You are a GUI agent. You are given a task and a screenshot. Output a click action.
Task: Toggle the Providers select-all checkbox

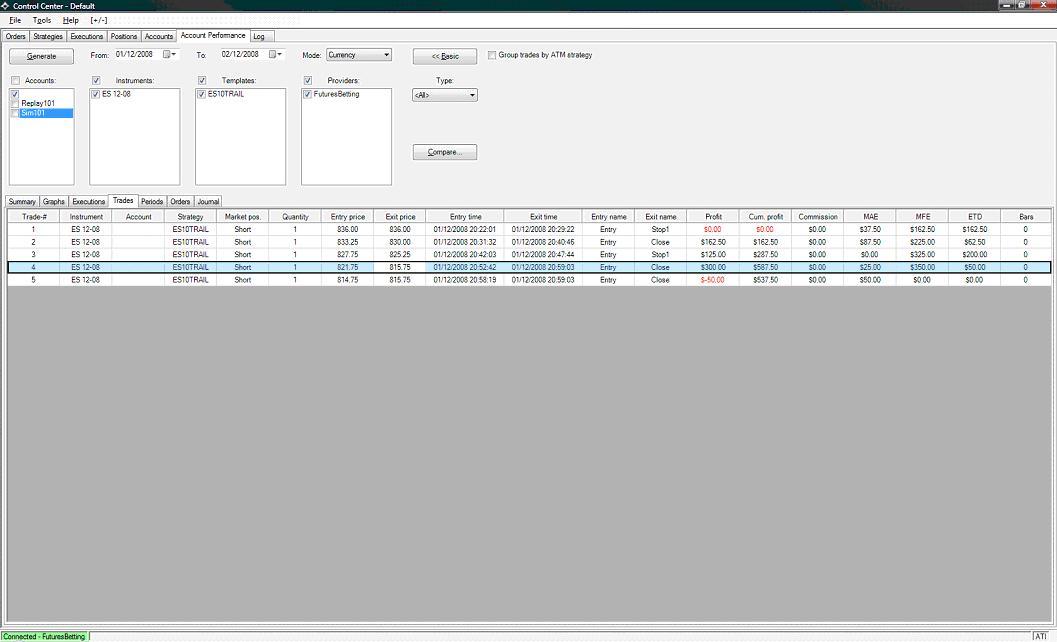coord(307,80)
